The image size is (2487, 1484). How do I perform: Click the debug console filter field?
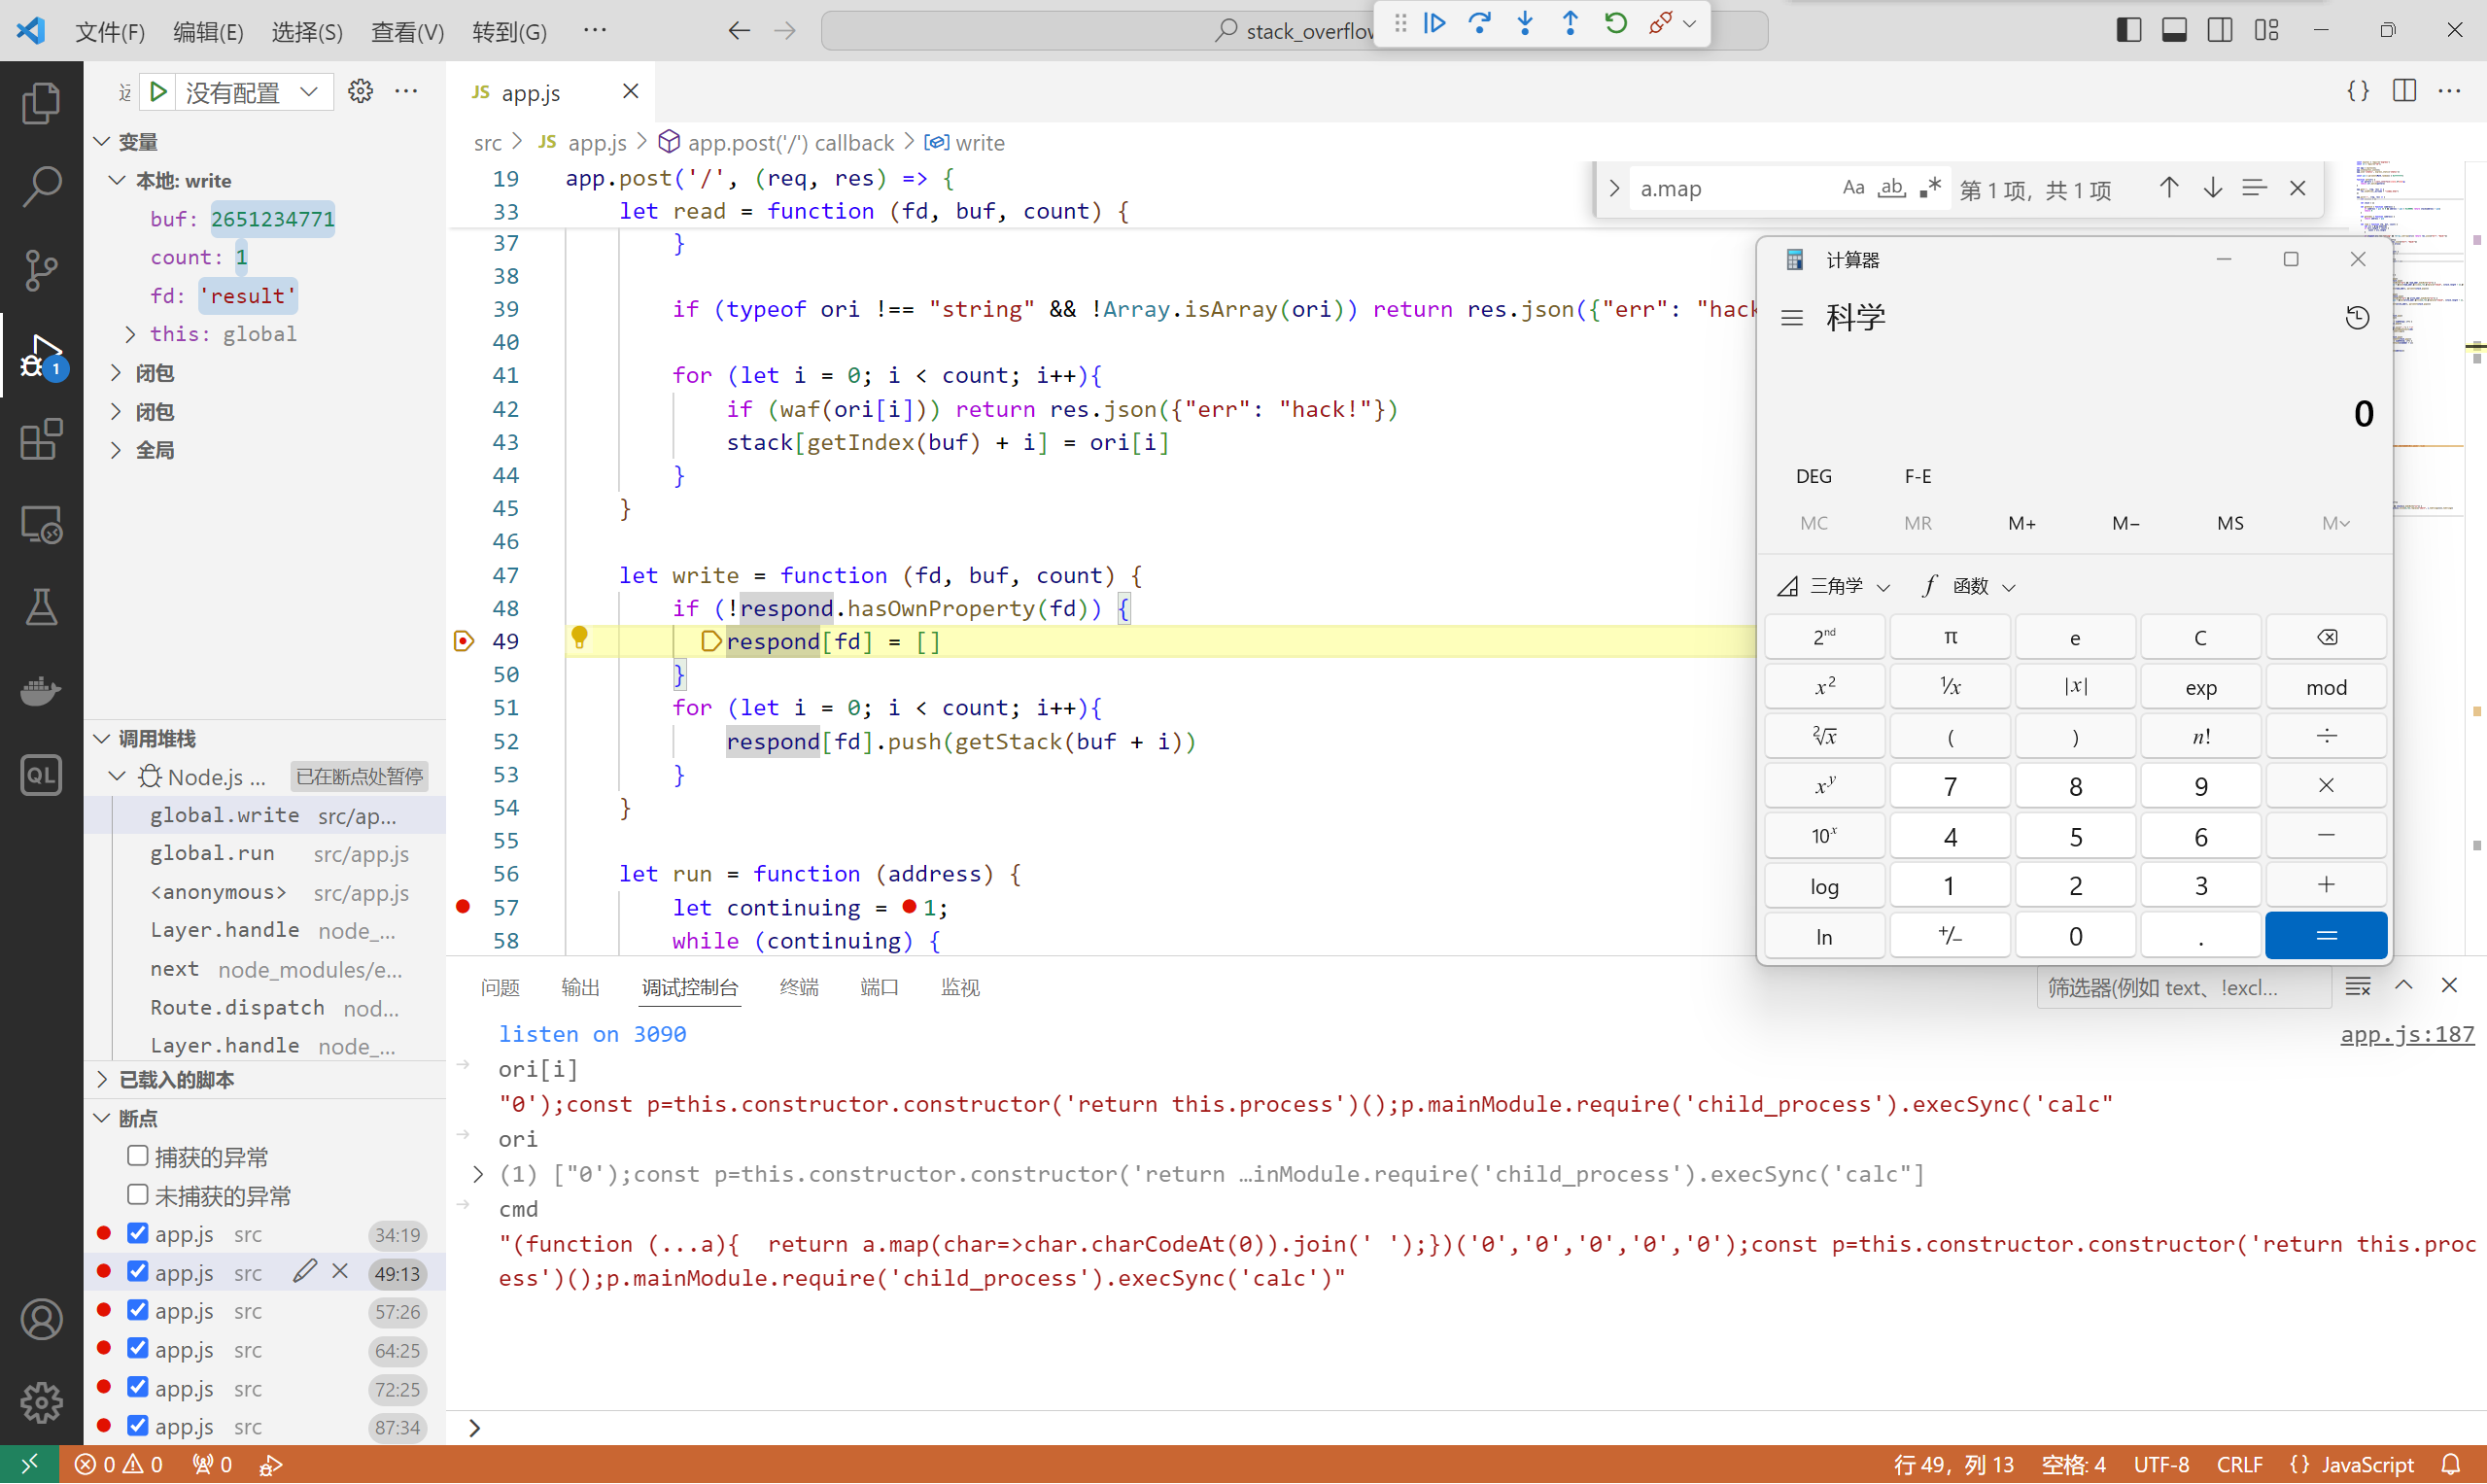(x=2182, y=988)
